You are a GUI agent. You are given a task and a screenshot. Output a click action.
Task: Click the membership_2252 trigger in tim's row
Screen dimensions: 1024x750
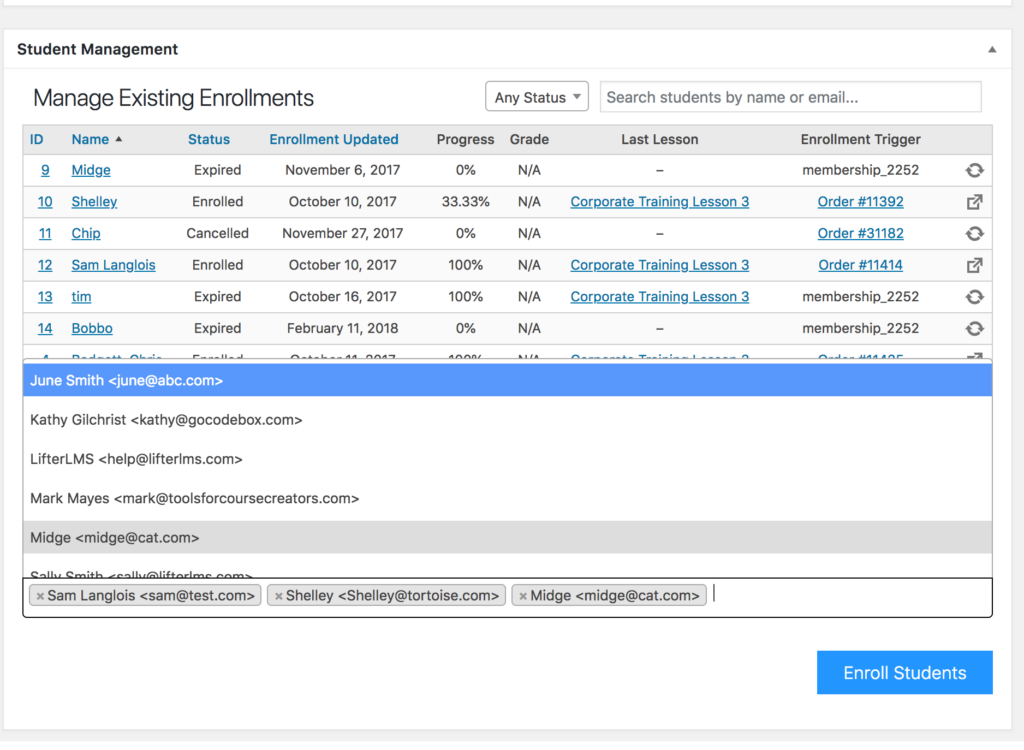(860, 297)
